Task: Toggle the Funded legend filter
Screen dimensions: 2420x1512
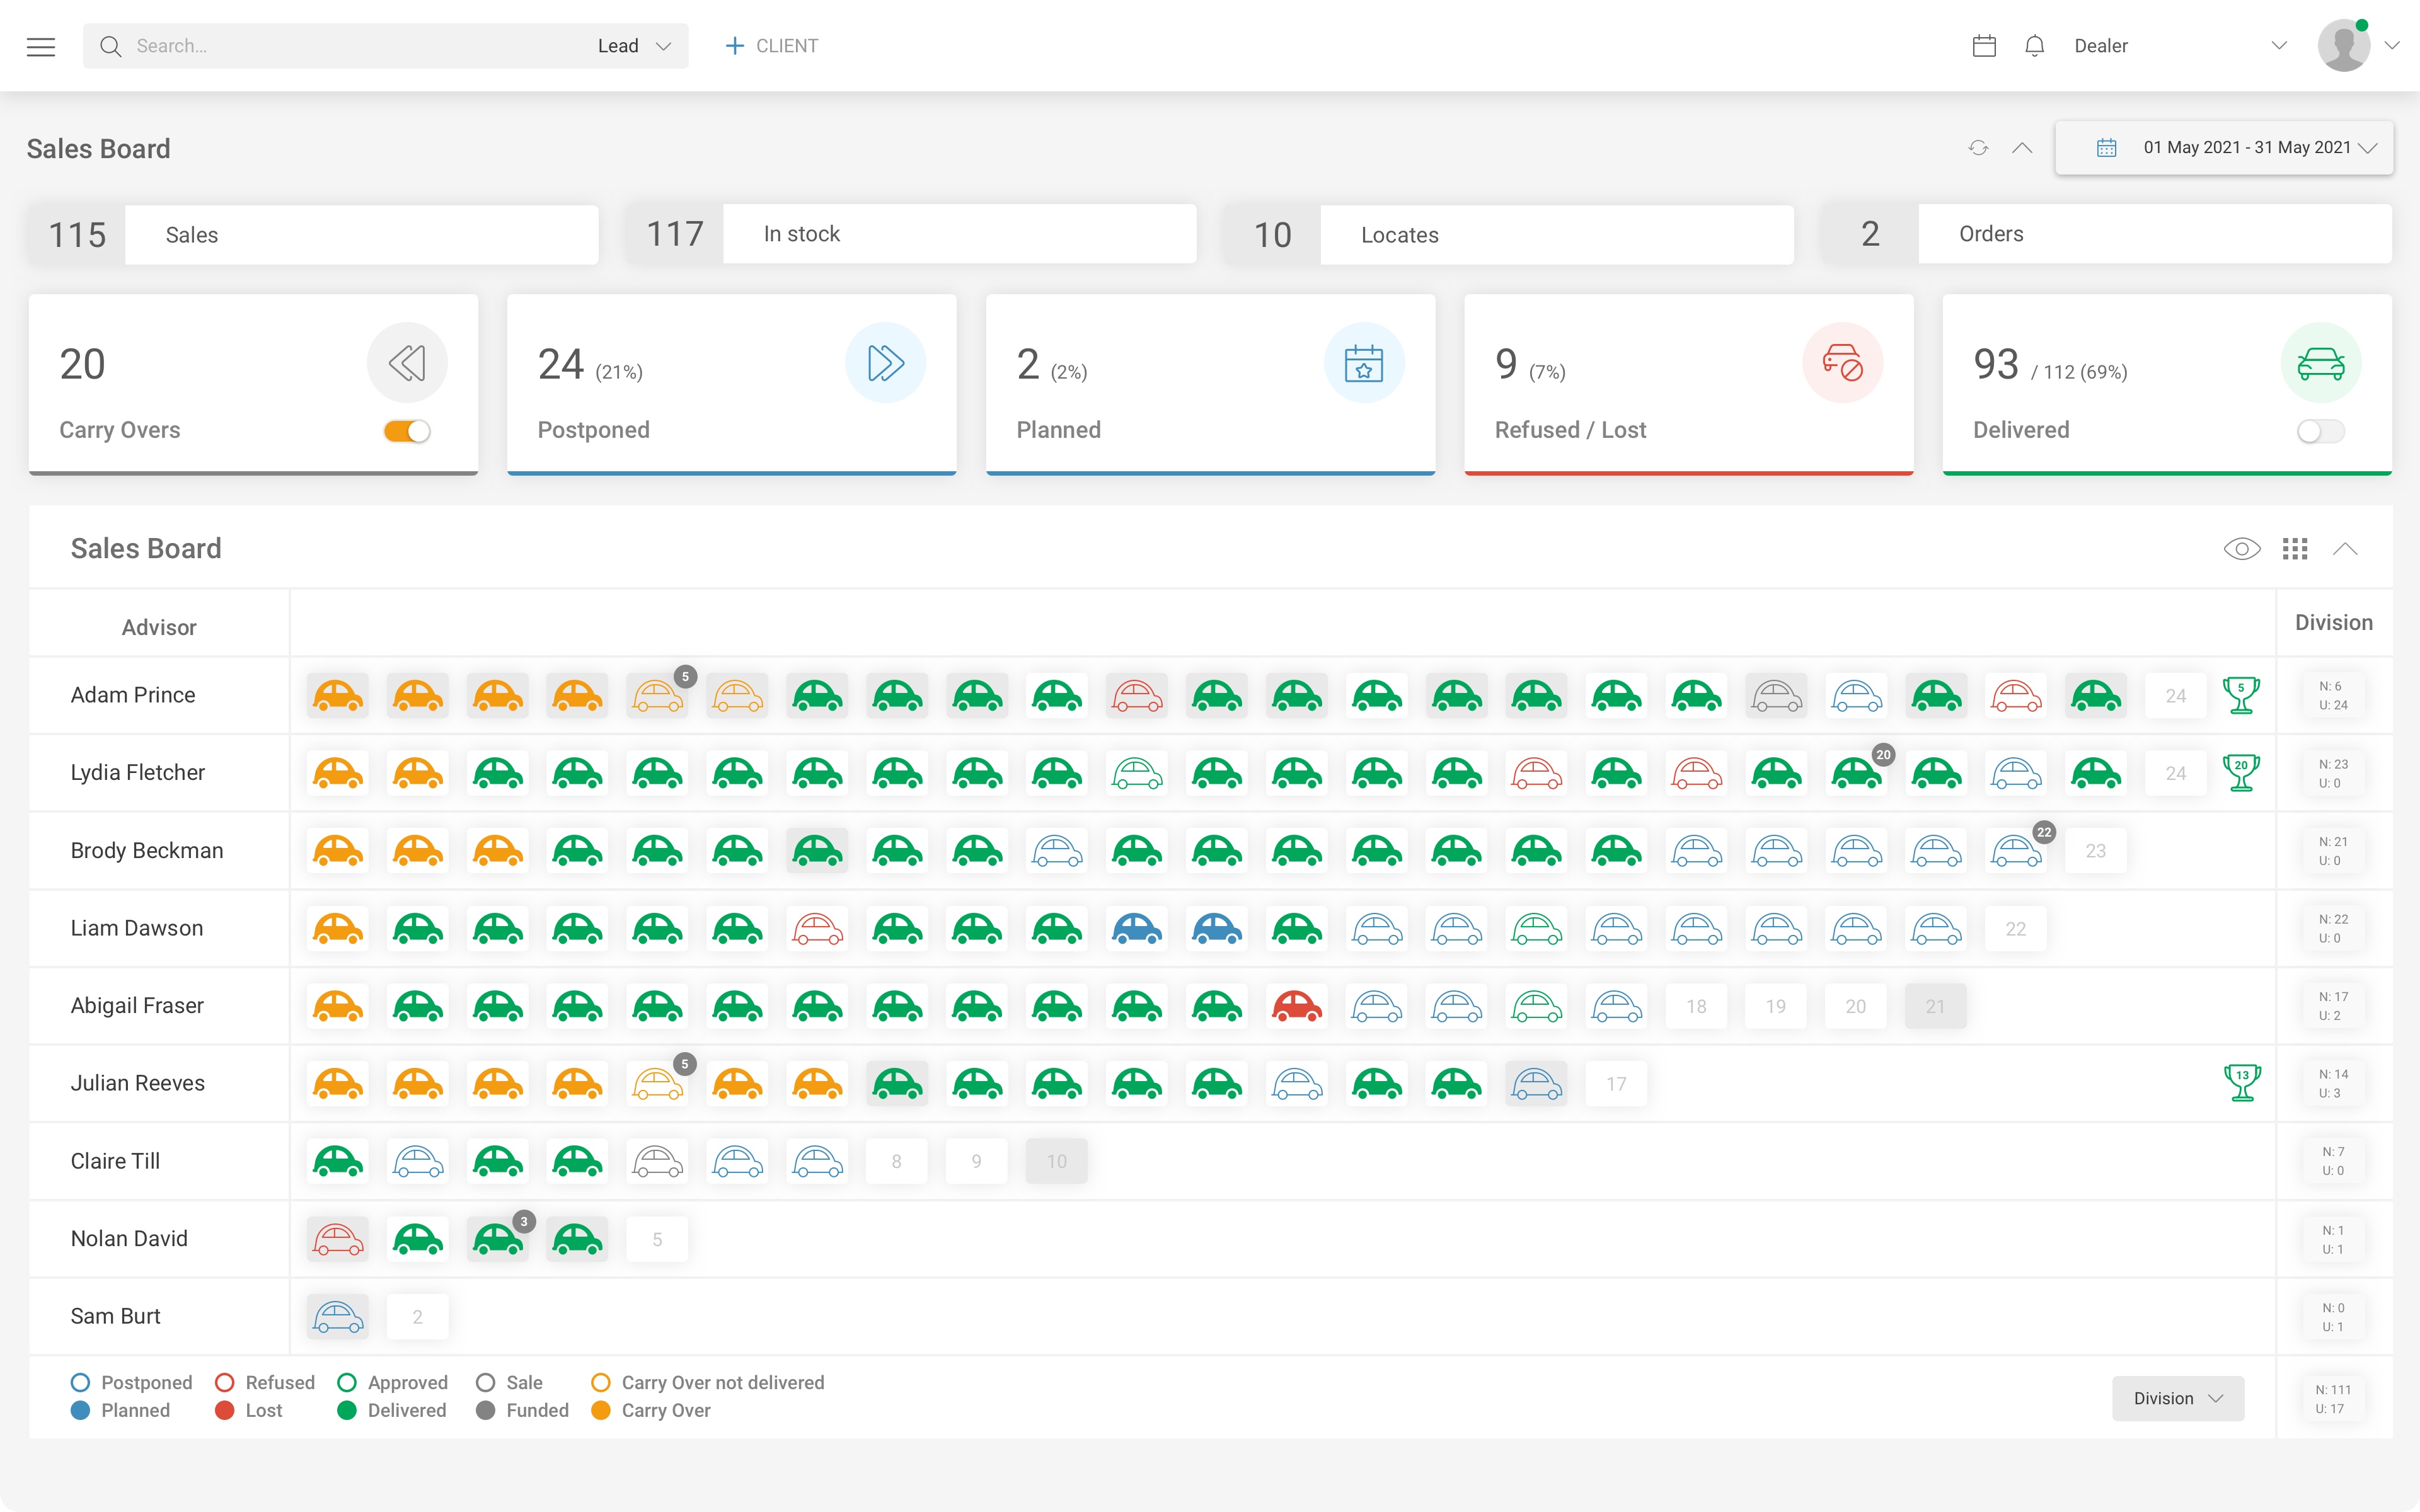Action: click(522, 1411)
